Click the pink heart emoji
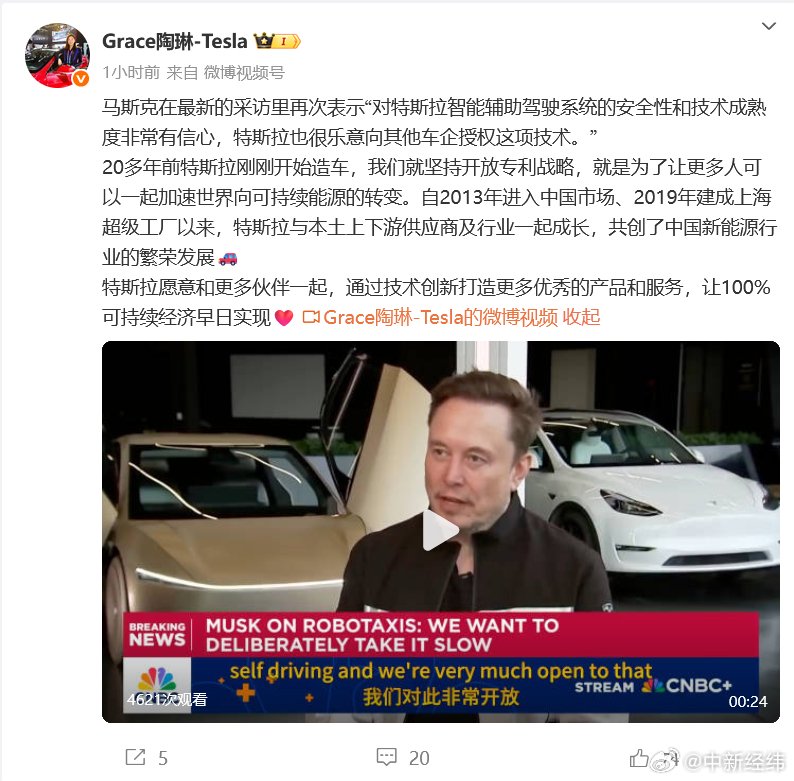Image resolution: width=794 pixels, height=781 pixels. click(x=284, y=318)
